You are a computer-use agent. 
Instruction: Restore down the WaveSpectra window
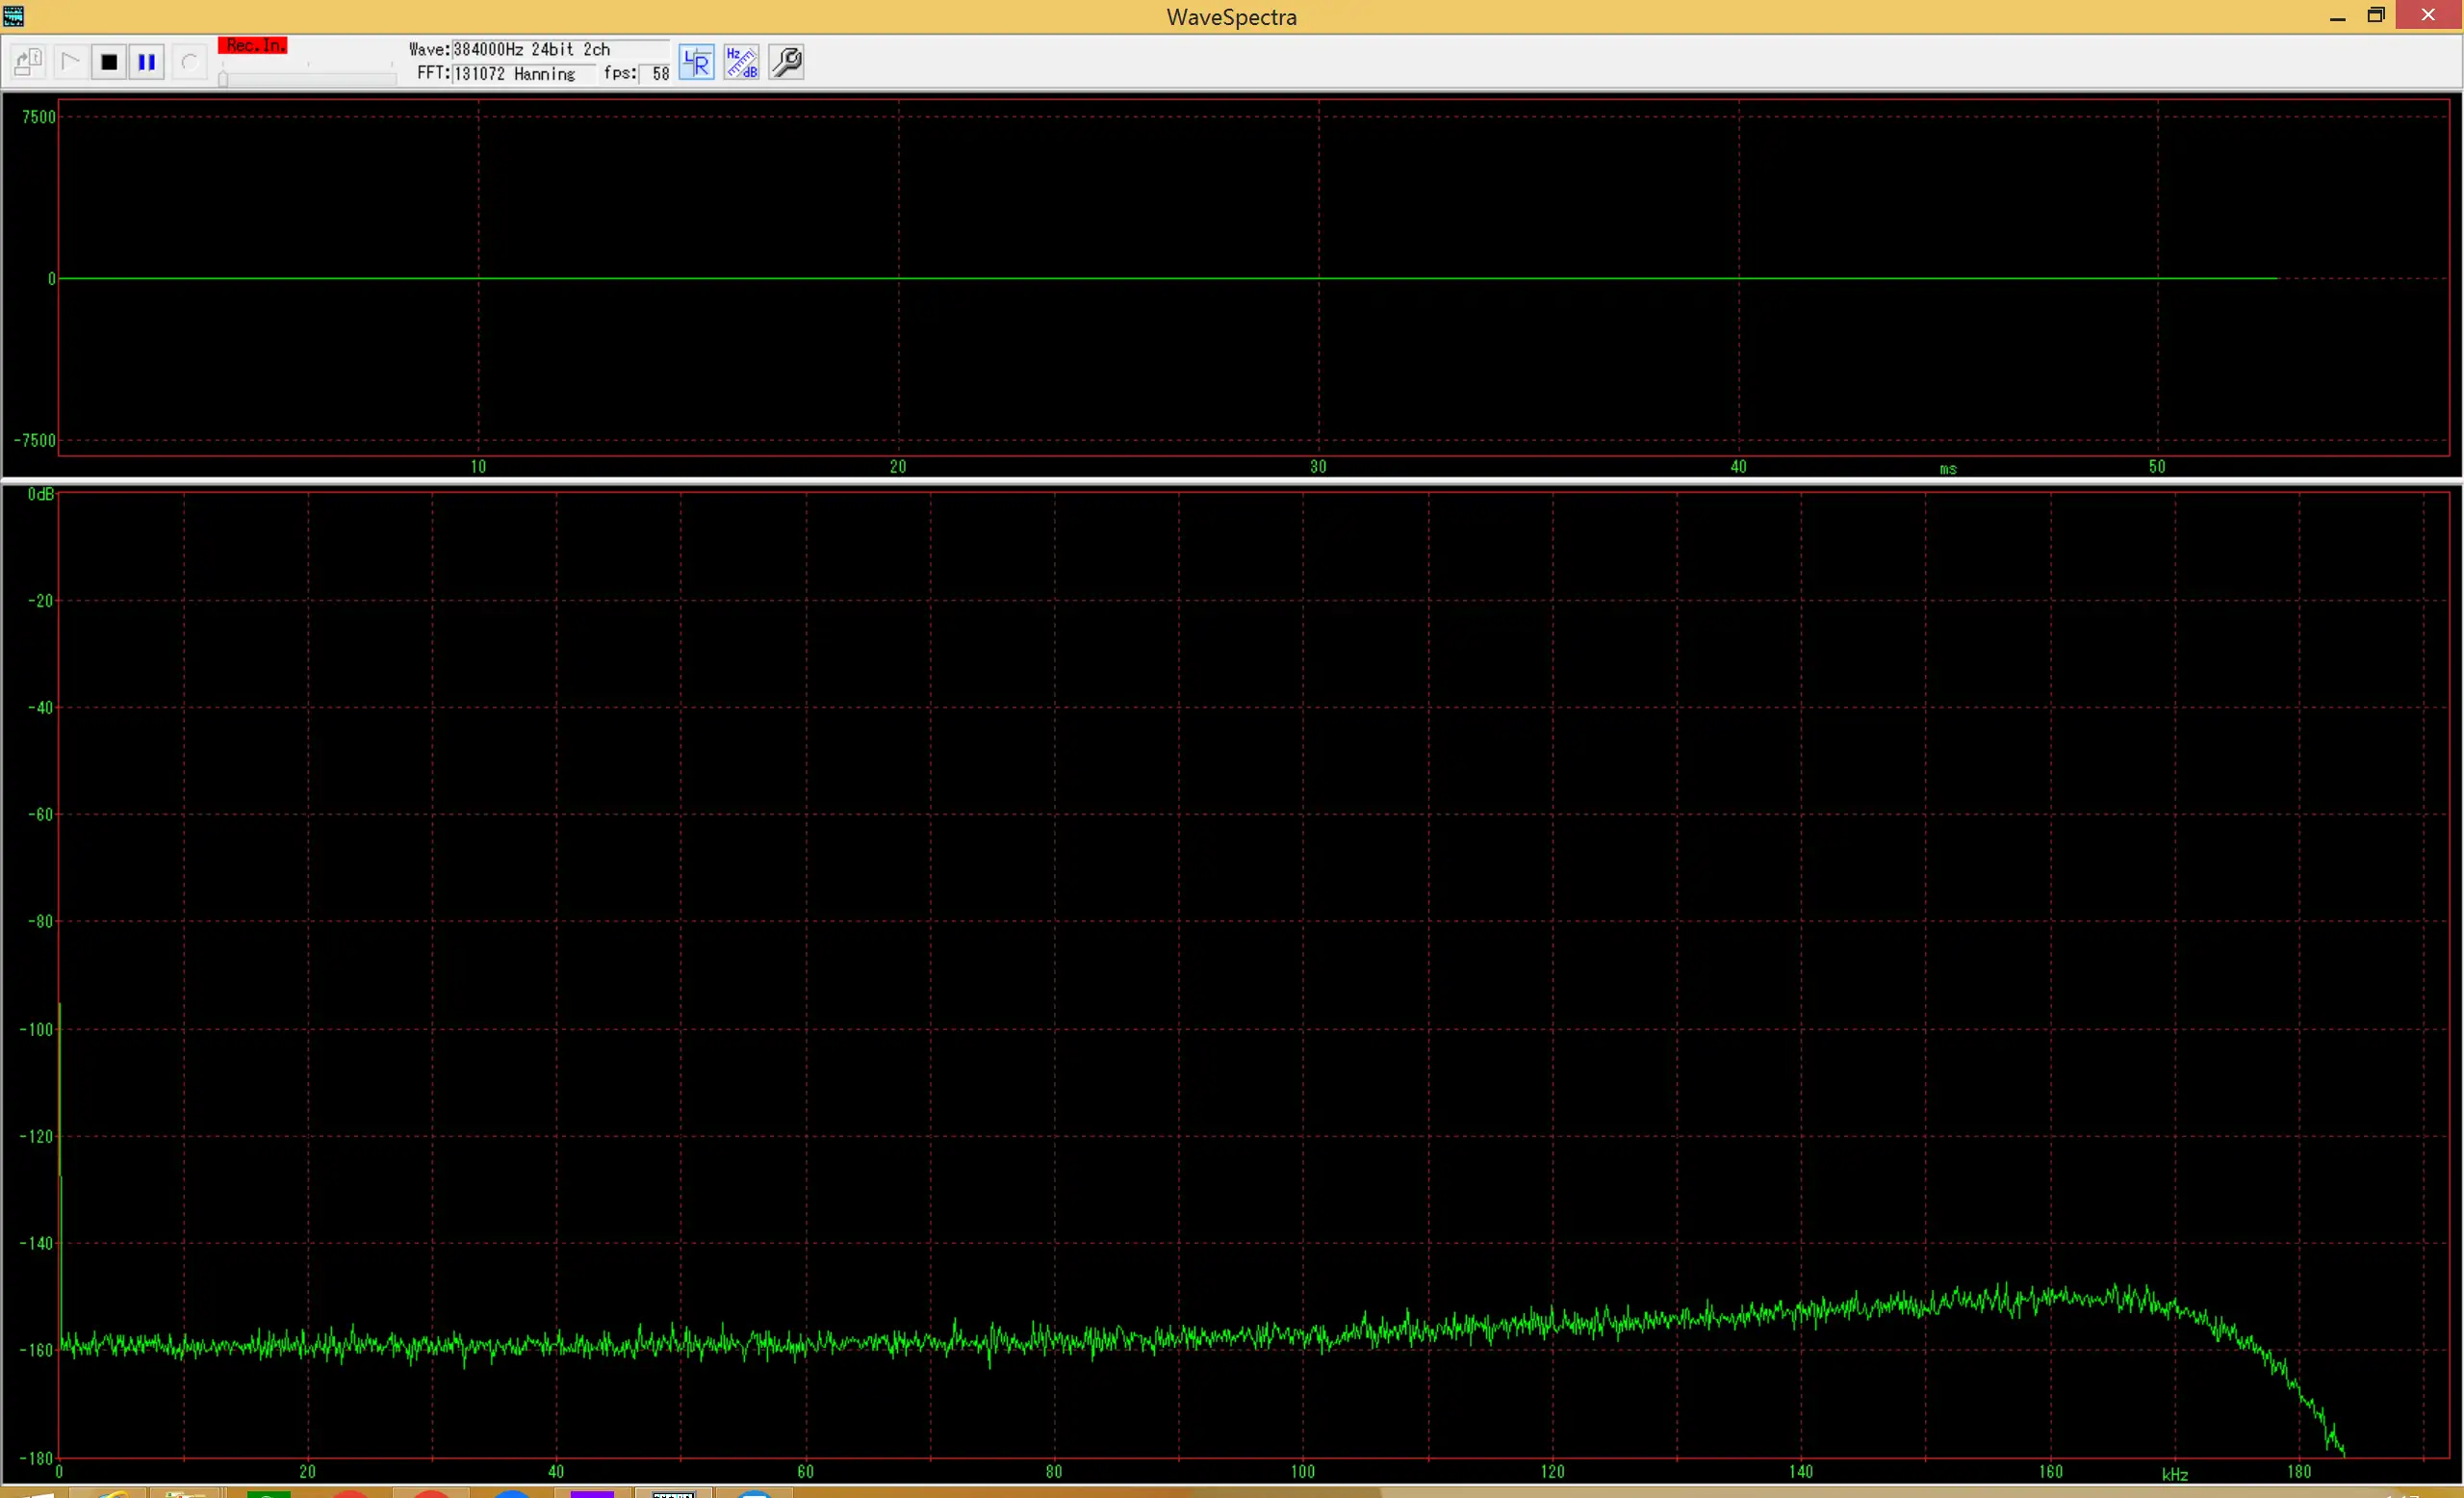2376,15
